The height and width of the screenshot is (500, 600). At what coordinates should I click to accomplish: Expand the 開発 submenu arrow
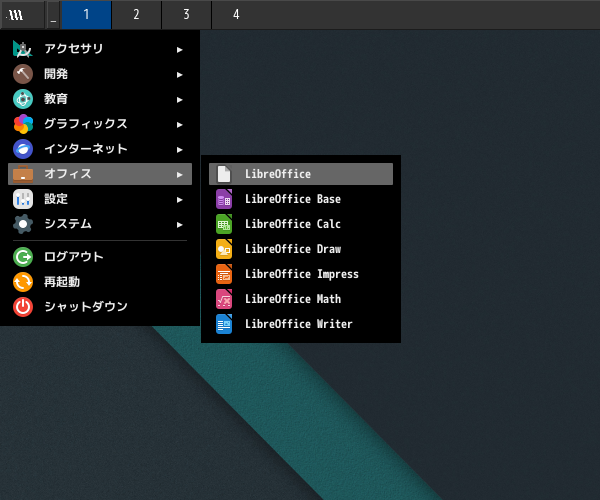click(x=179, y=75)
